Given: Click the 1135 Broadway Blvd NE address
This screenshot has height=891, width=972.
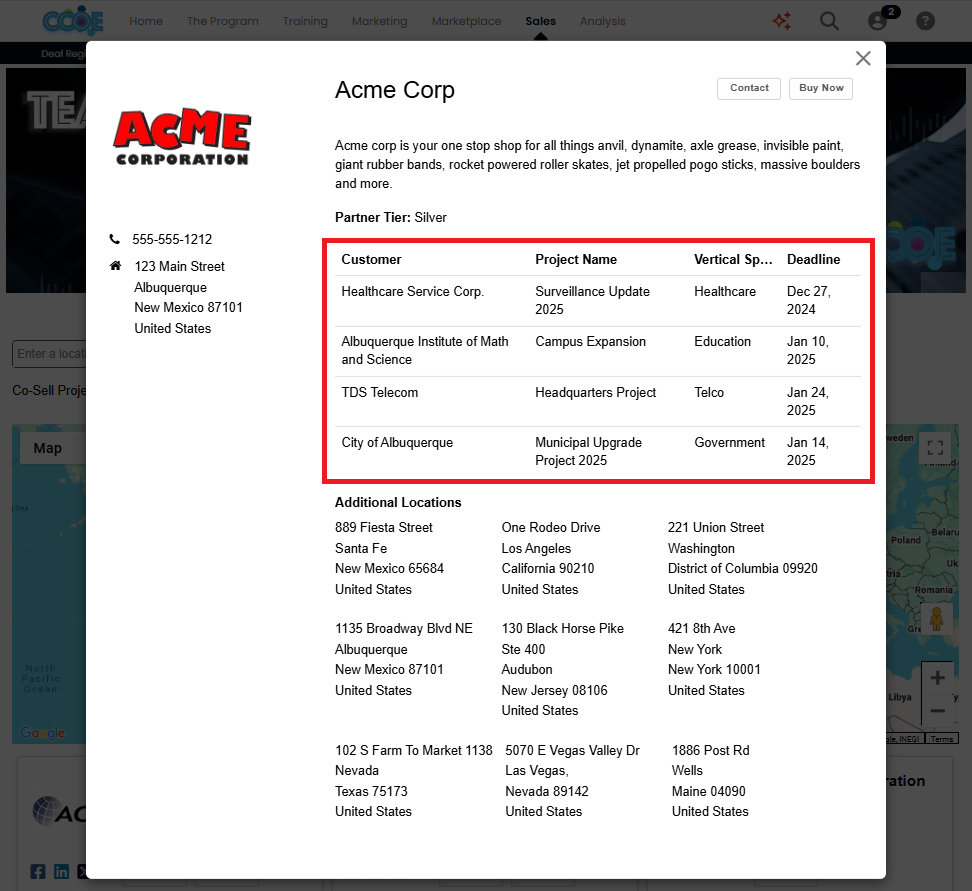Looking at the screenshot, I should (404, 659).
